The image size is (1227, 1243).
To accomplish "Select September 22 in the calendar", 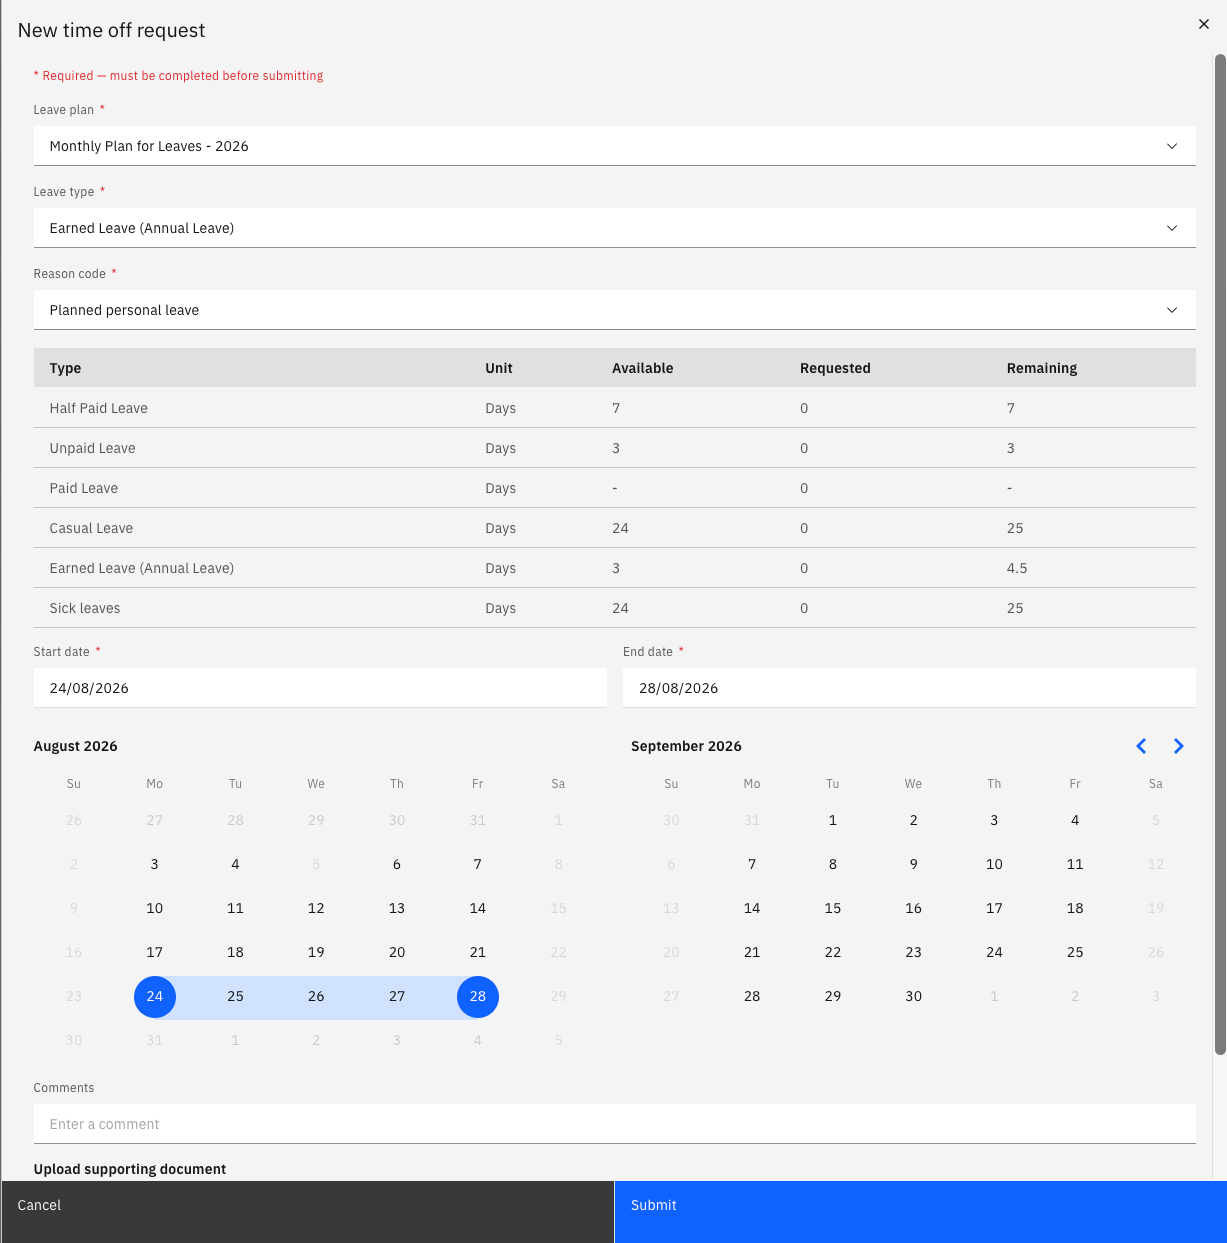I will tap(833, 953).
